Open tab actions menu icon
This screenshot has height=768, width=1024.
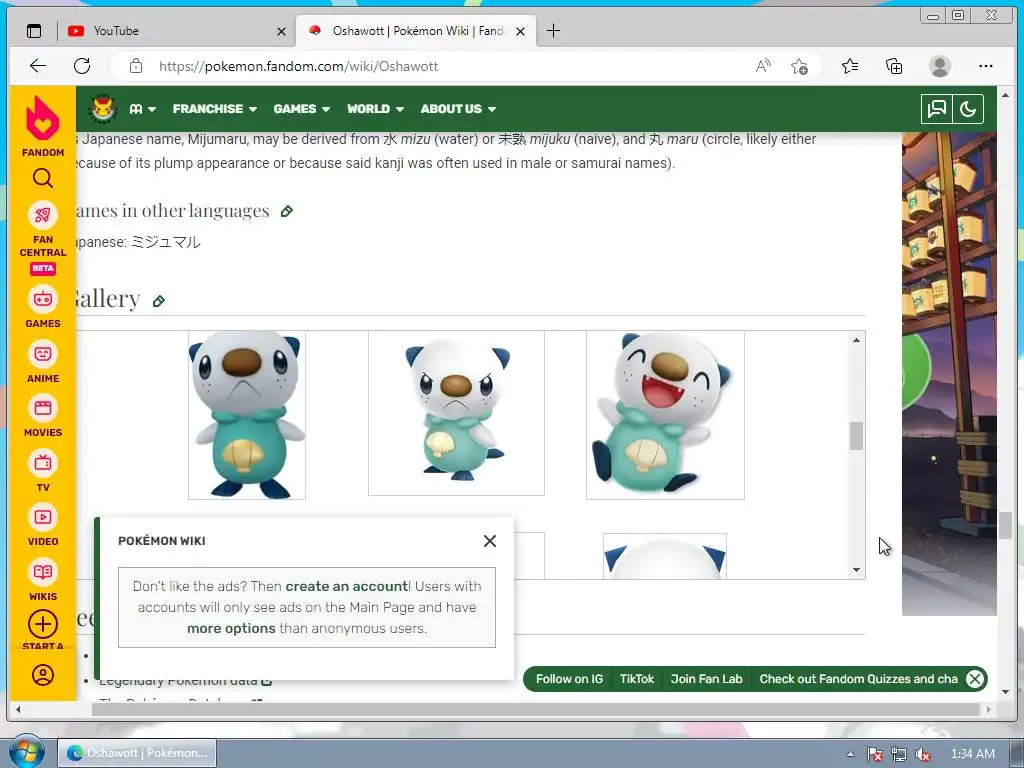[34, 31]
